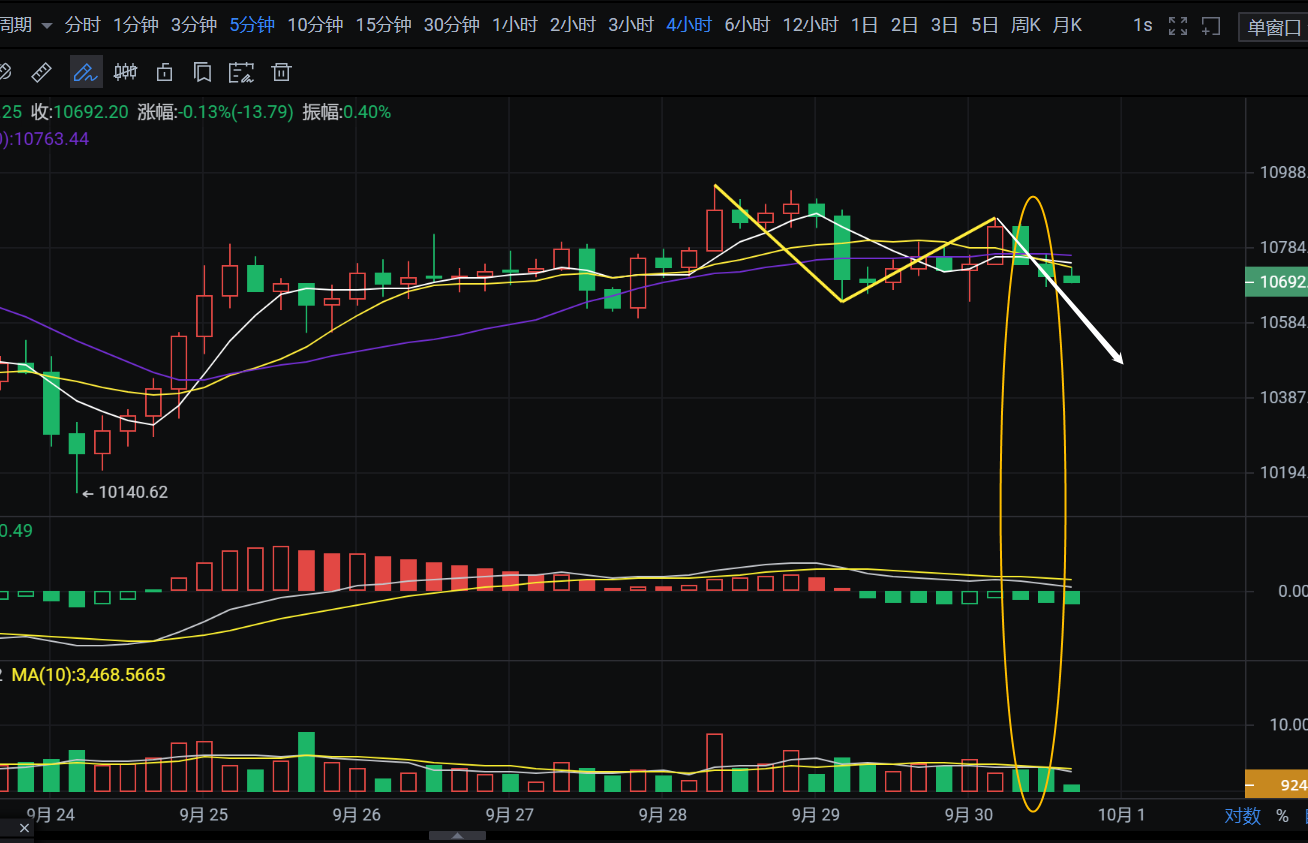The width and height of the screenshot is (1308, 843).
Task: Click the bookmark icon in toolbar
Action: tap(202, 72)
